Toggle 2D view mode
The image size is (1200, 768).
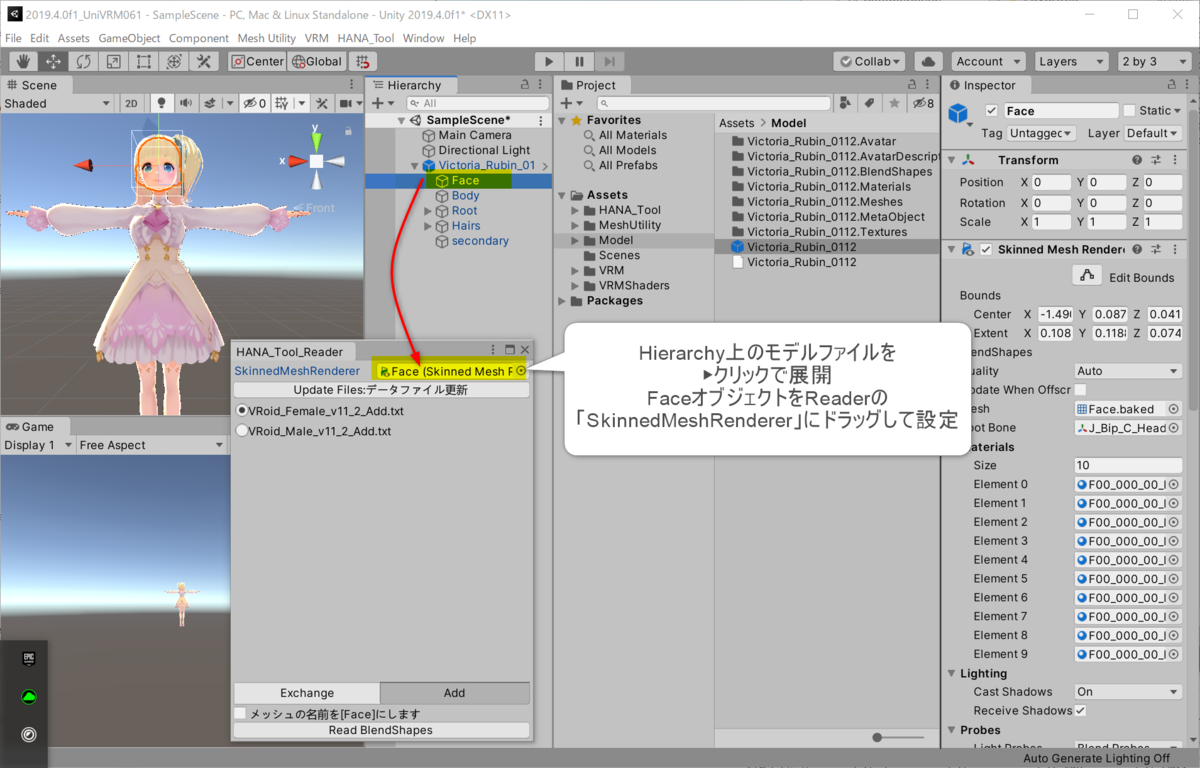coord(131,103)
